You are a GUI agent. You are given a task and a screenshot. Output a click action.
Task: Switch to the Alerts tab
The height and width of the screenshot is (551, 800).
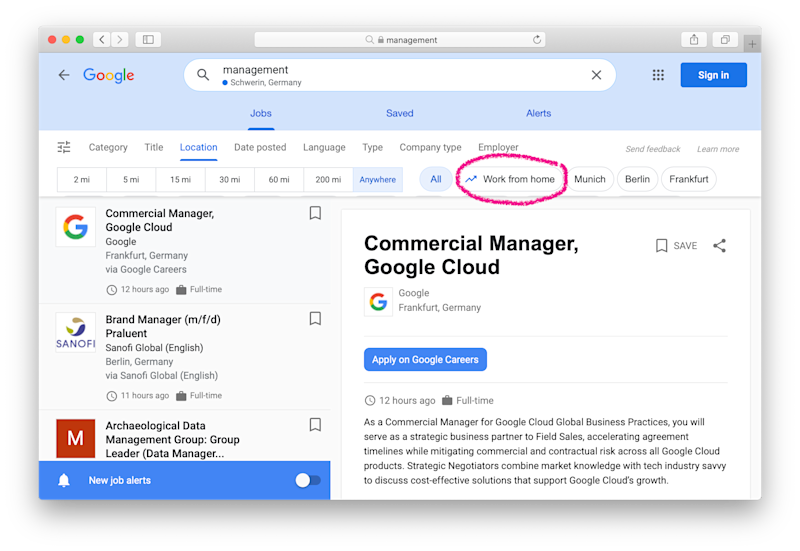[539, 113]
